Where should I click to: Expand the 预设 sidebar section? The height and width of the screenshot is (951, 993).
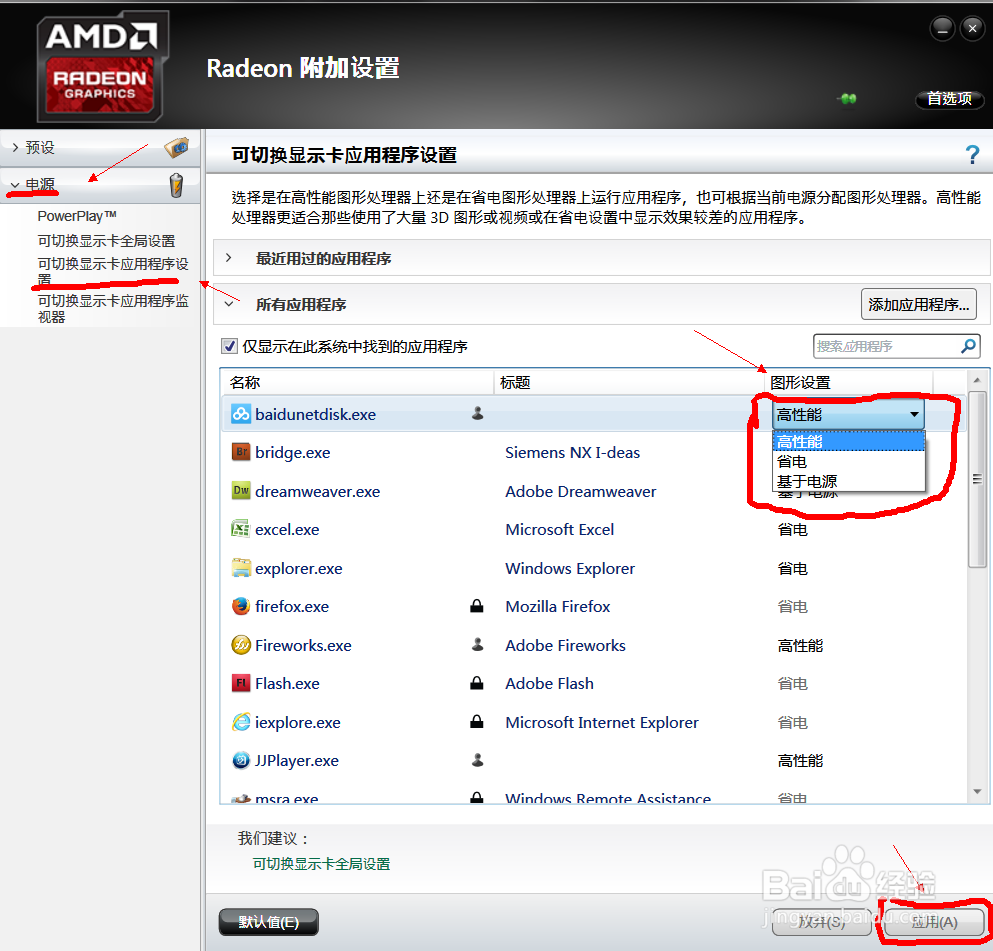pos(15,148)
